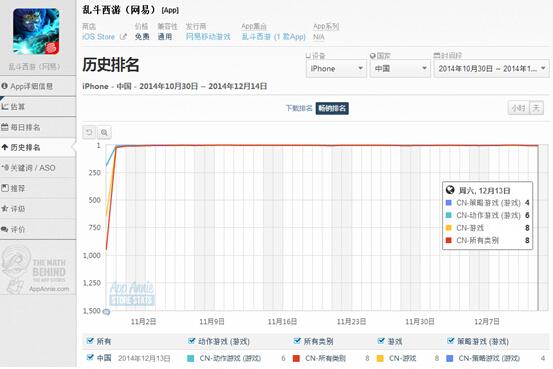The height and width of the screenshot is (369, 553).
Task: Toggle the 中国 row checkbox
Action: coord(90,358)
